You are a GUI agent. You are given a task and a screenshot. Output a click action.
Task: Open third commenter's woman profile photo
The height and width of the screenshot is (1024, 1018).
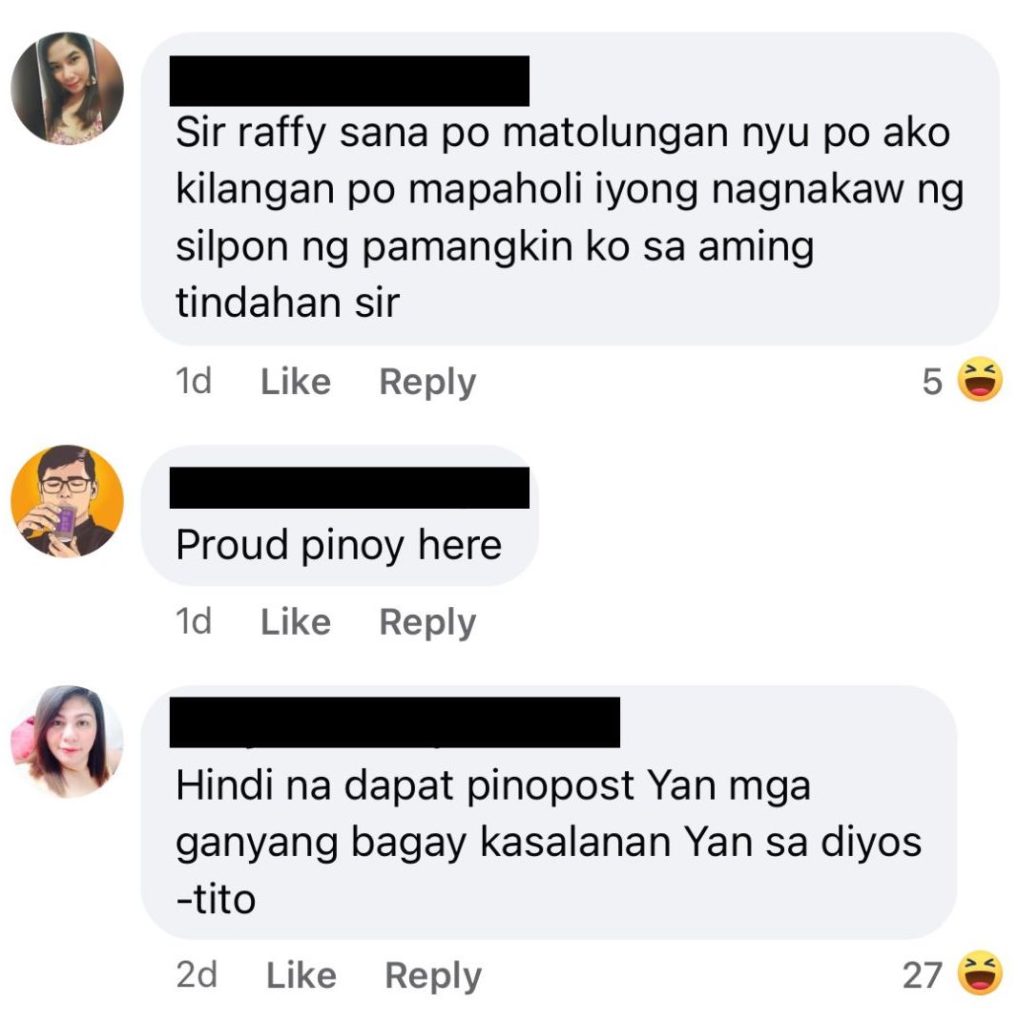(x=67, y=742)
